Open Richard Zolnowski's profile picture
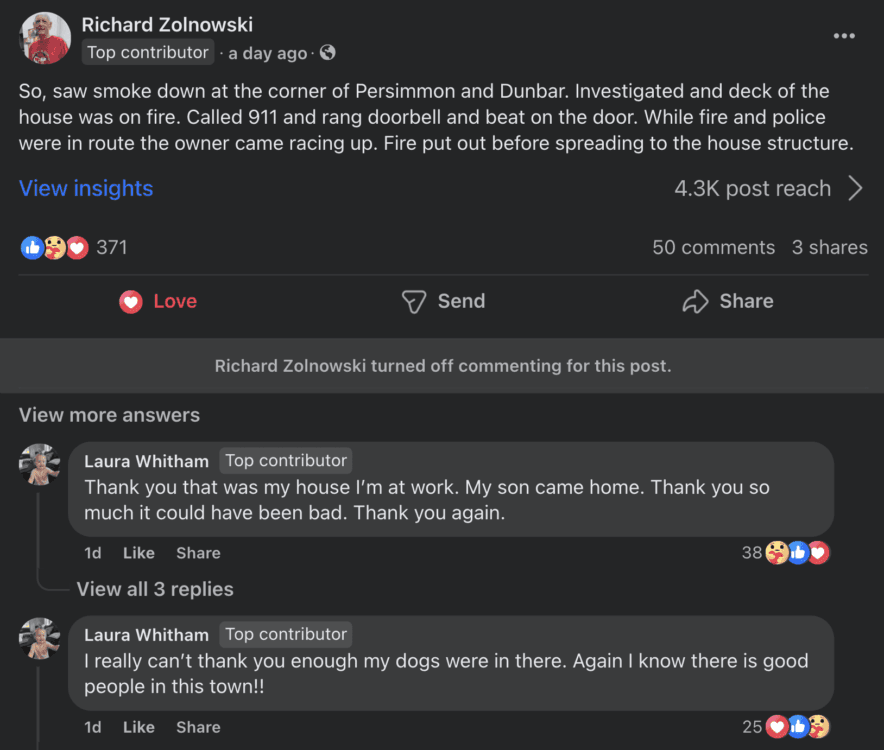884x750 pixels. [x=45, y=38]
